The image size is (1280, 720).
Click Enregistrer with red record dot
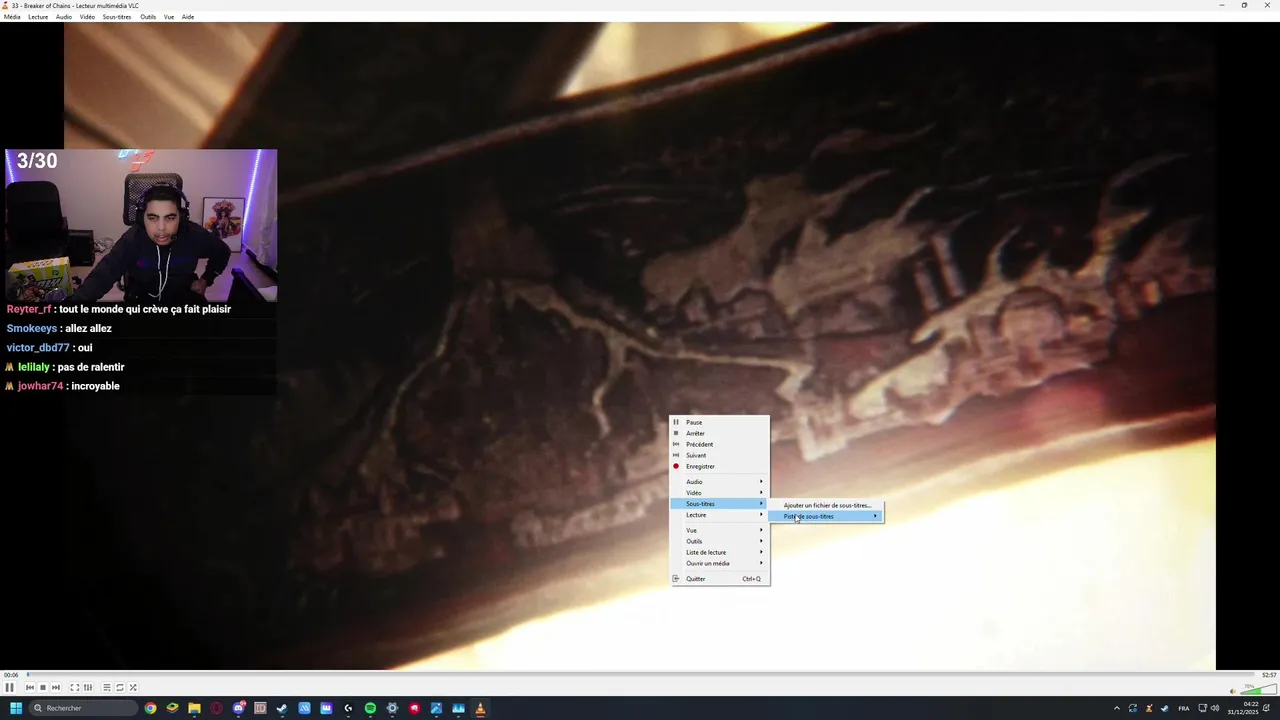[x=719, y=466]
